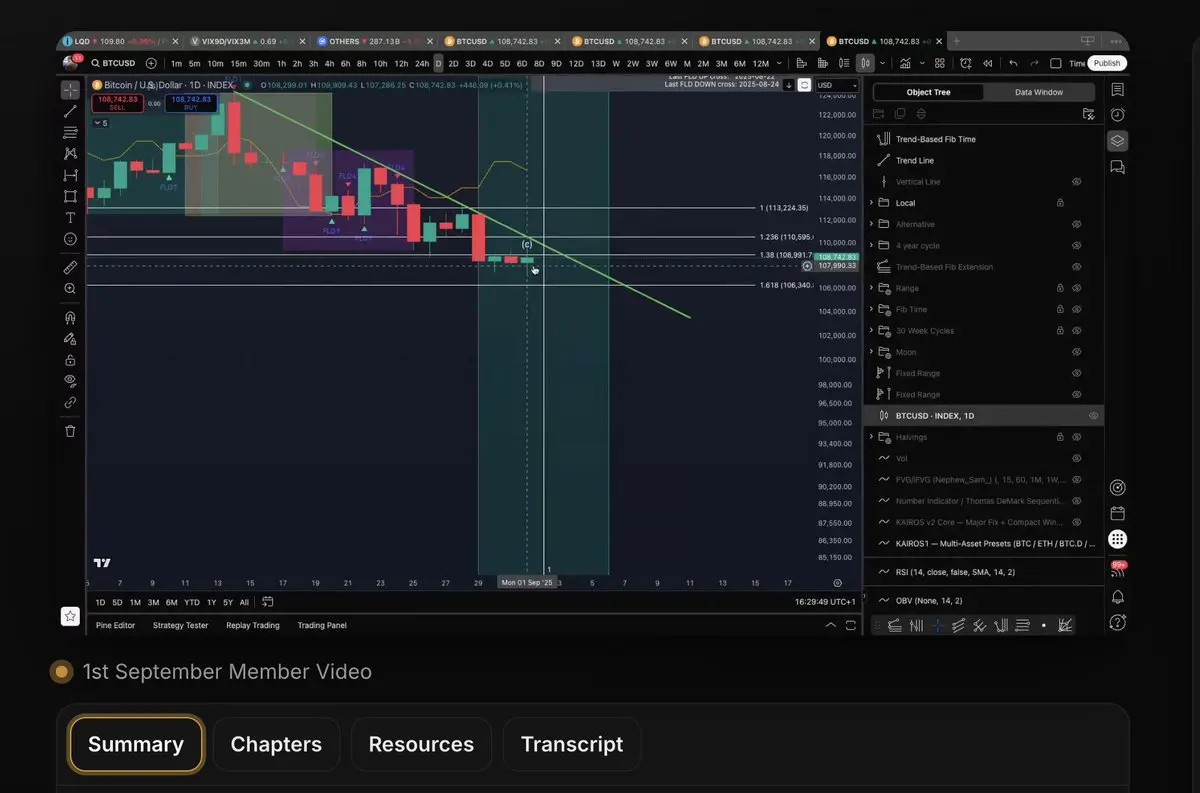
Task: Toggle lock on Local folder
Action: [1060, 203]
